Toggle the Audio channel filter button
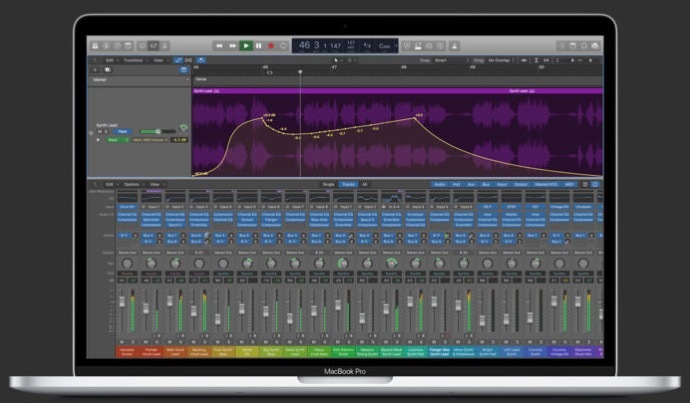The width and height of the screenshot is (690, 403). [440, 184]
